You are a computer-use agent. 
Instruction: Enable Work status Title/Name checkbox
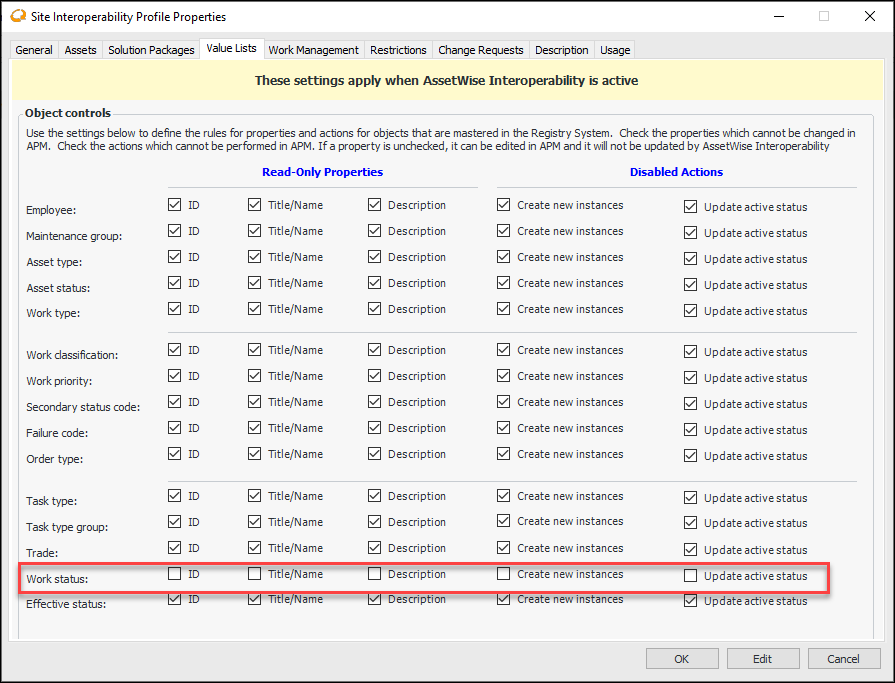point(255,574)
